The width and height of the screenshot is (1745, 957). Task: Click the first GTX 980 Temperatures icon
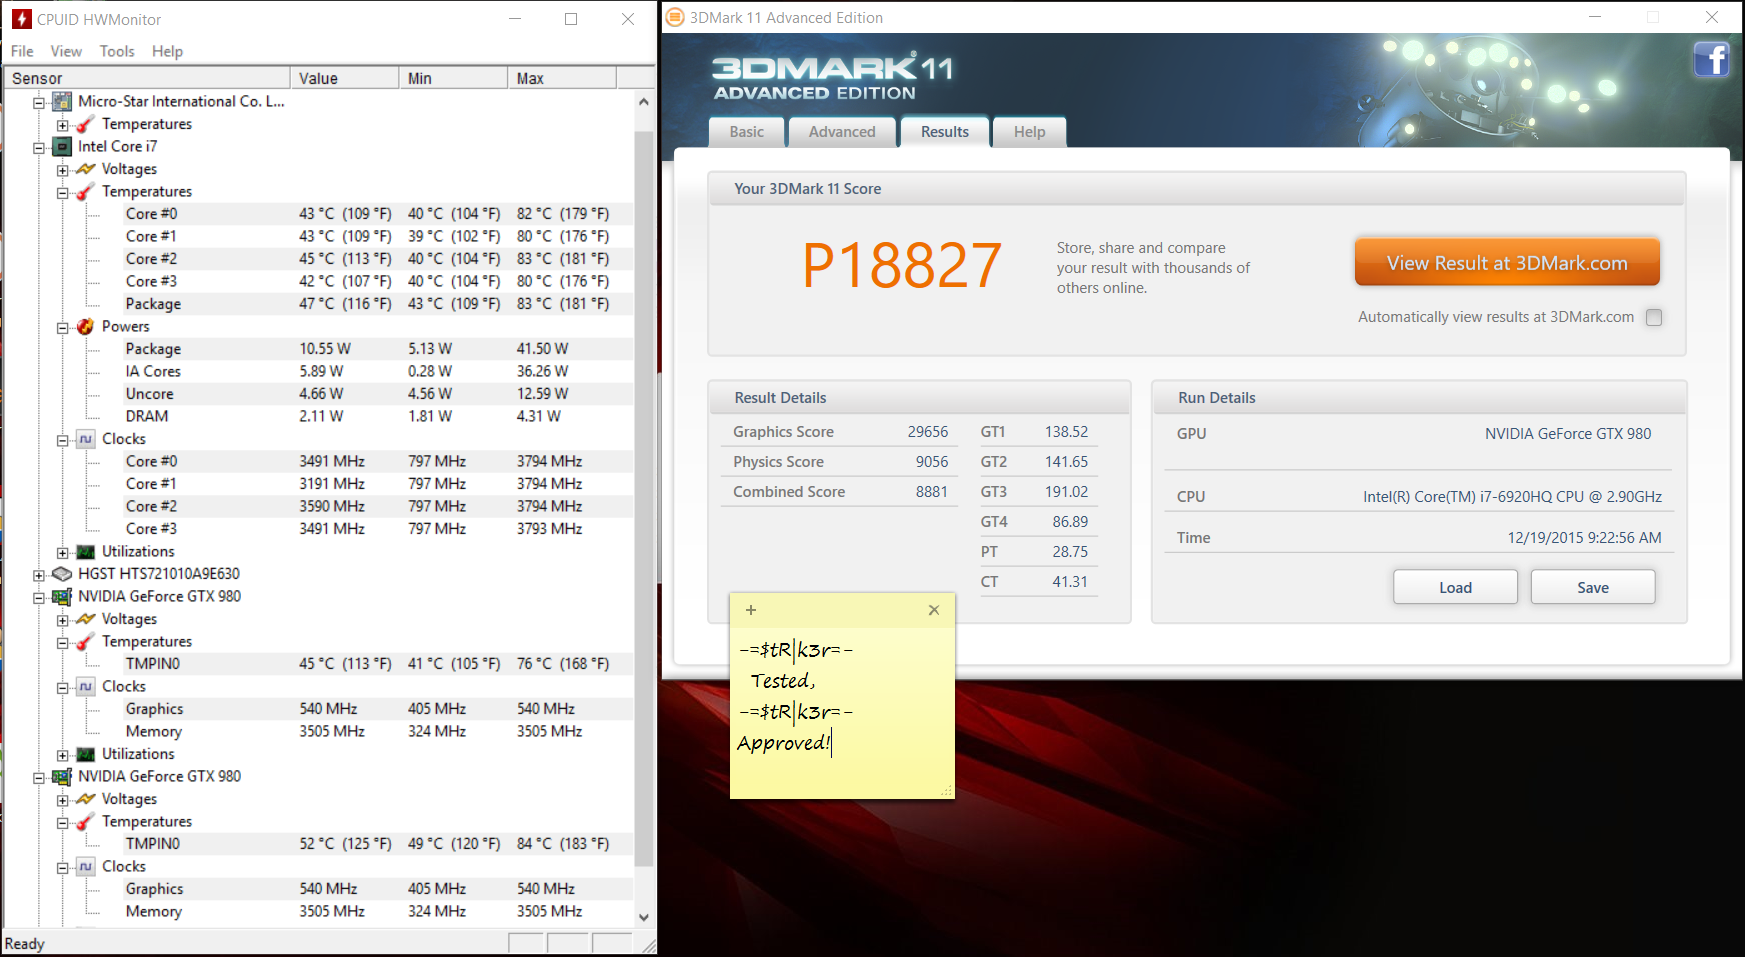point(86,641)
